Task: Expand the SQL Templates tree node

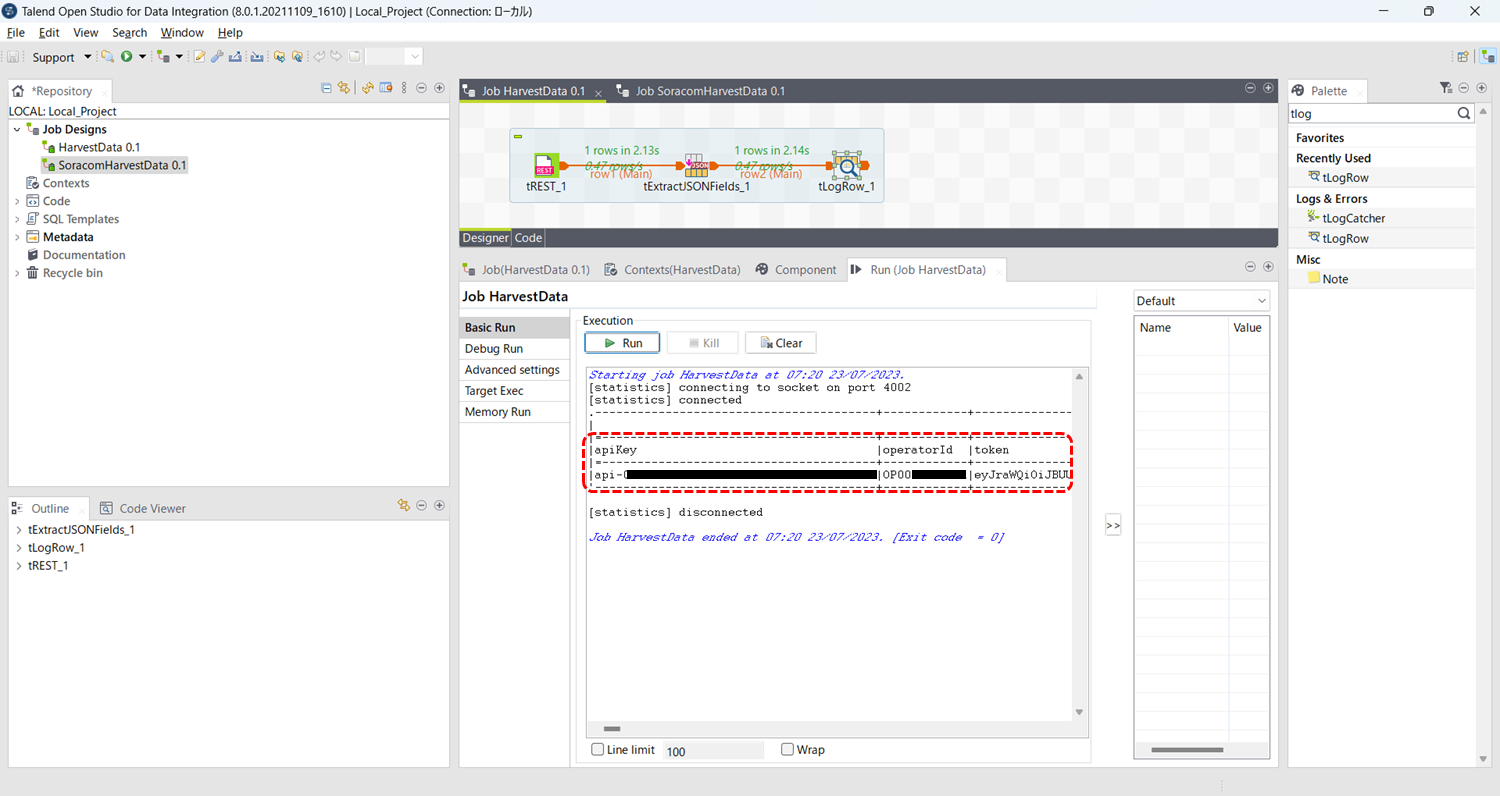Action: click(17, 219)
